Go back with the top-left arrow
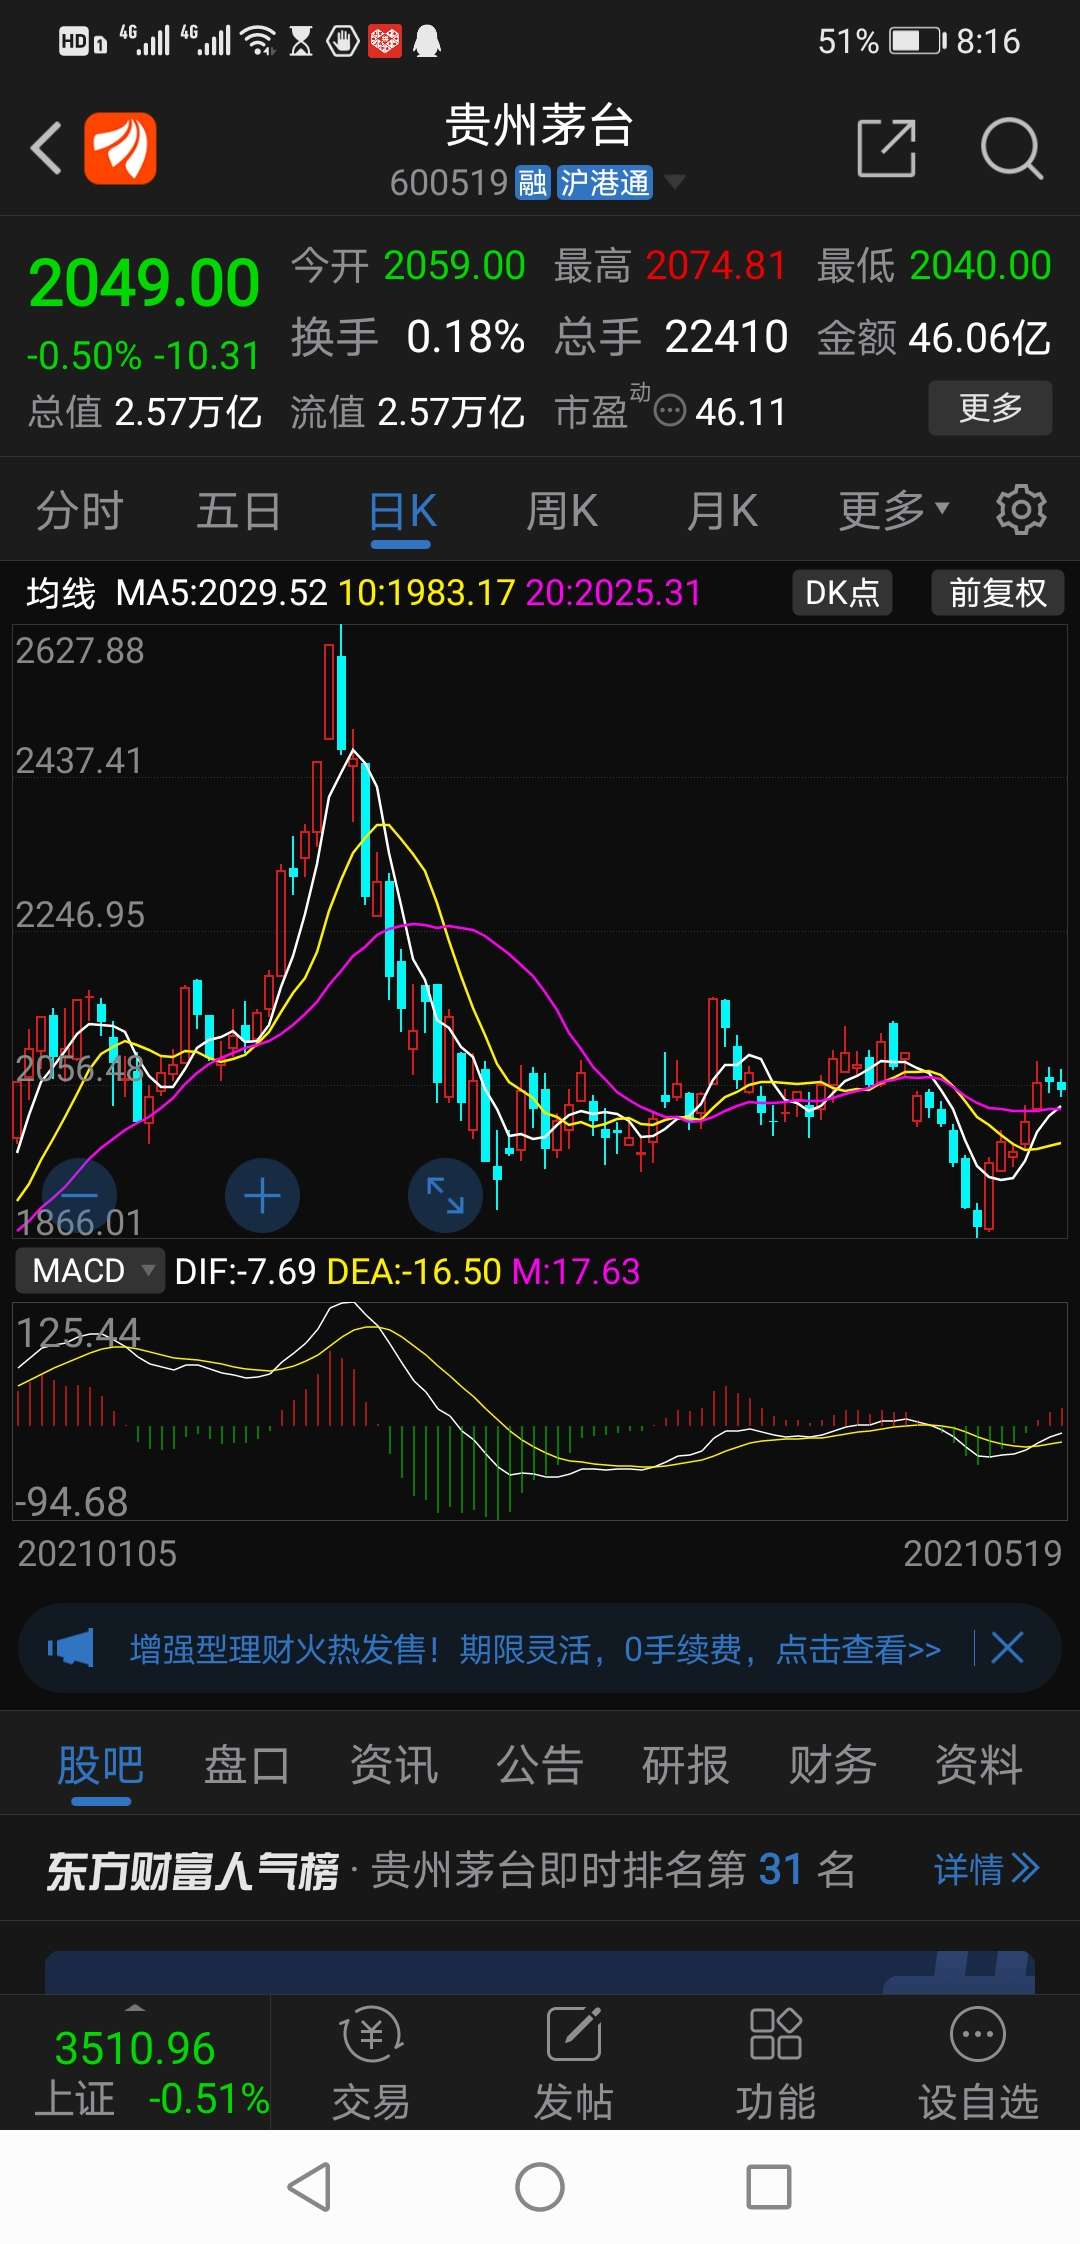1080x2244 pixels. pos(47,148)
